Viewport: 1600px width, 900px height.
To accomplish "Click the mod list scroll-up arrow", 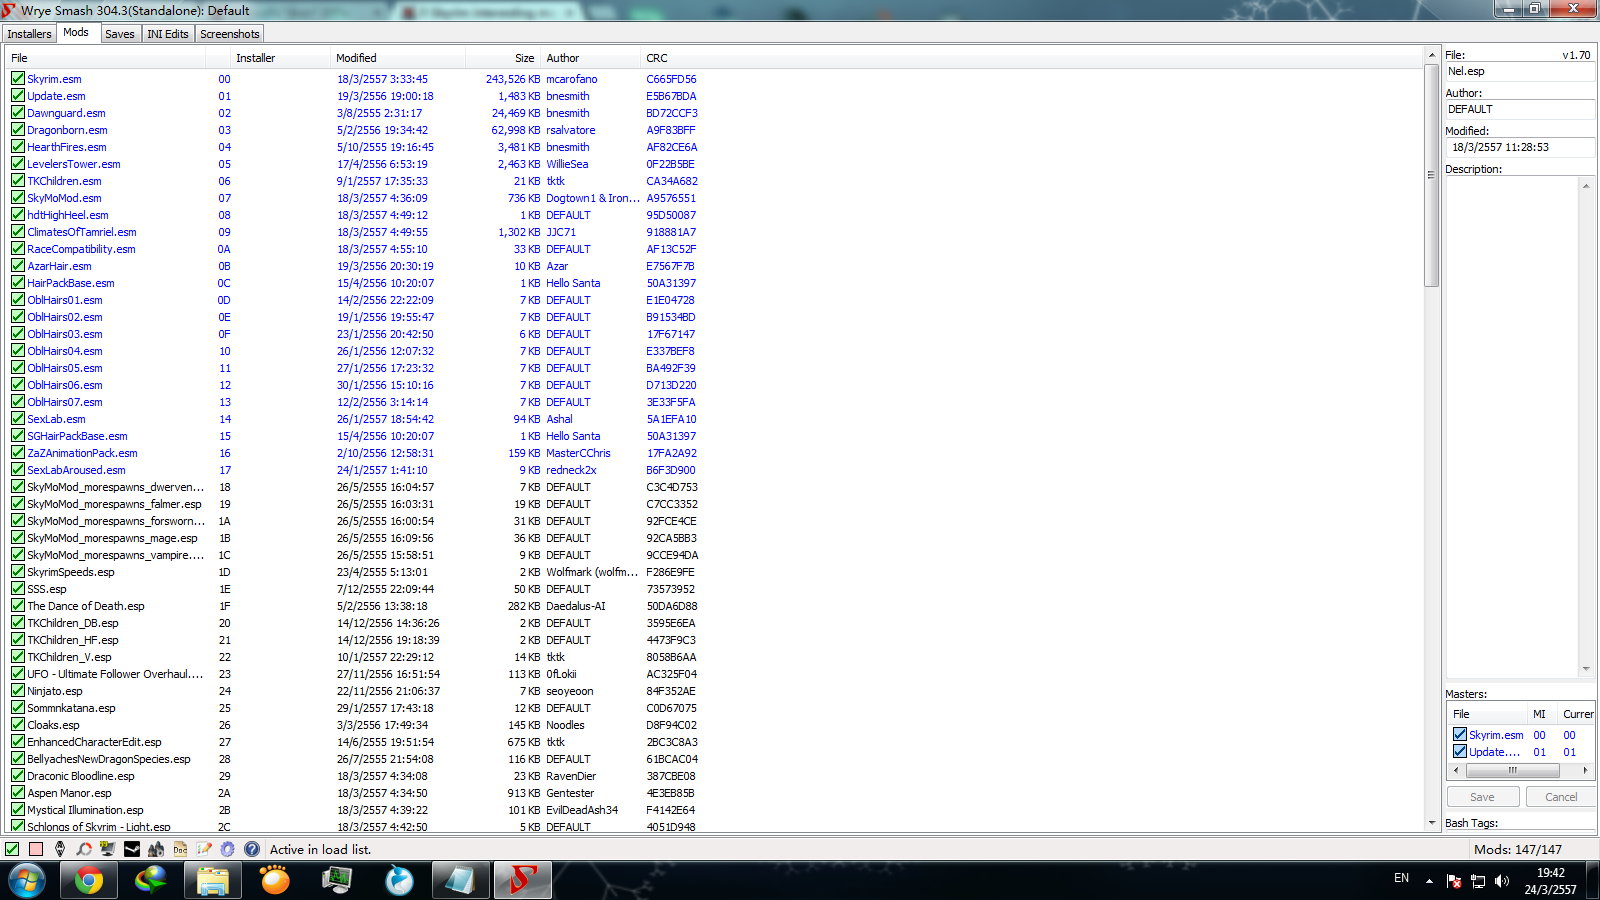I will point(1432,54).
